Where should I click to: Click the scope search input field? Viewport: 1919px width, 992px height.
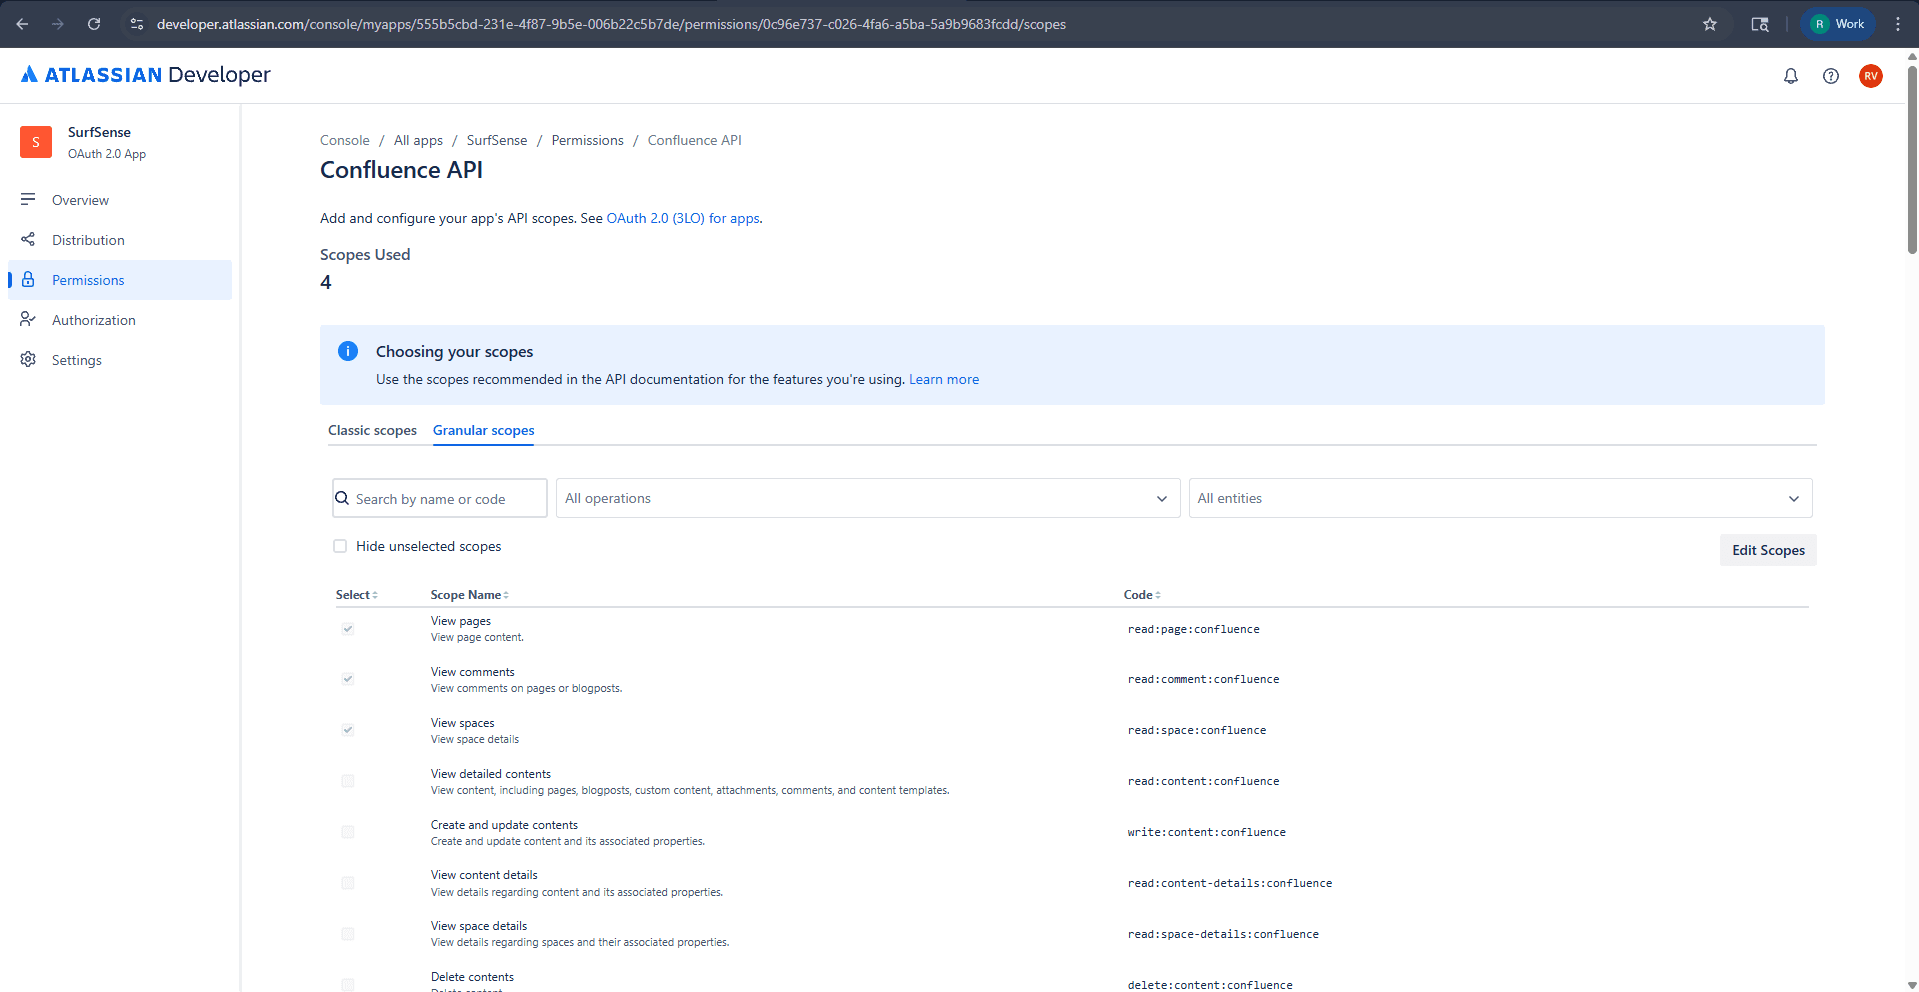pos(440,497)
